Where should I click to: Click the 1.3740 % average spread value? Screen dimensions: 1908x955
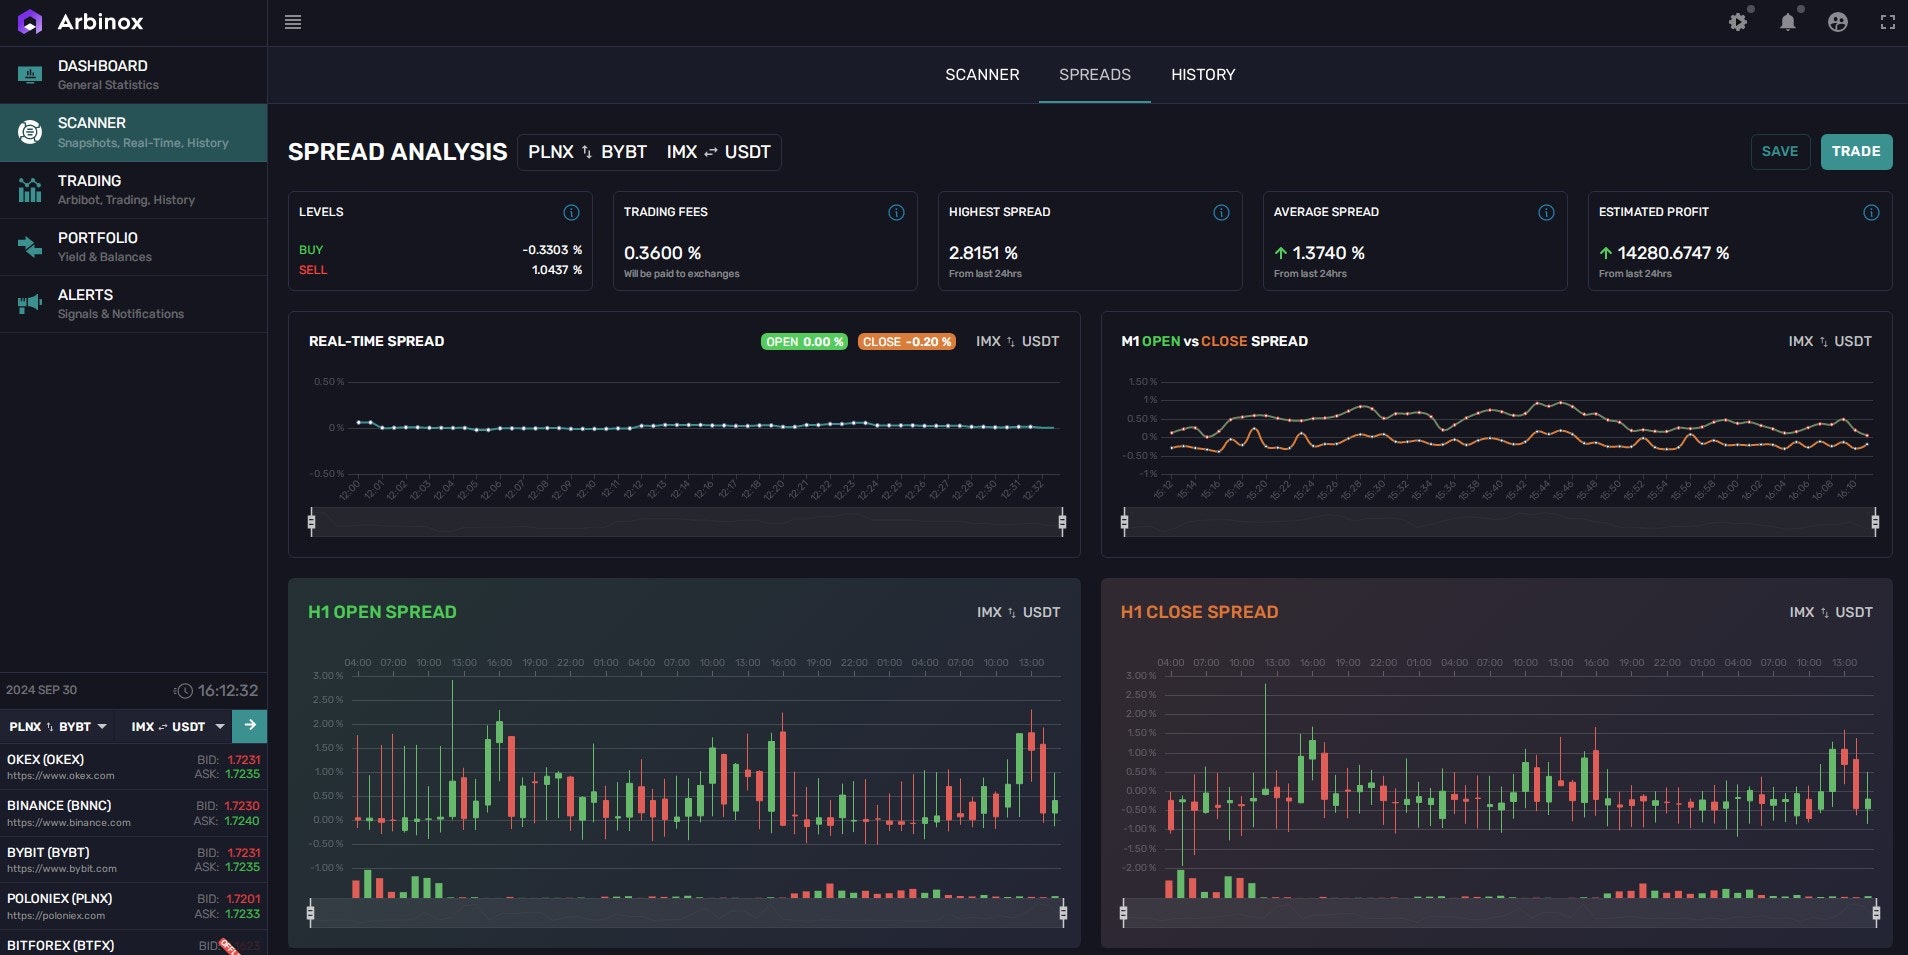1328,254
